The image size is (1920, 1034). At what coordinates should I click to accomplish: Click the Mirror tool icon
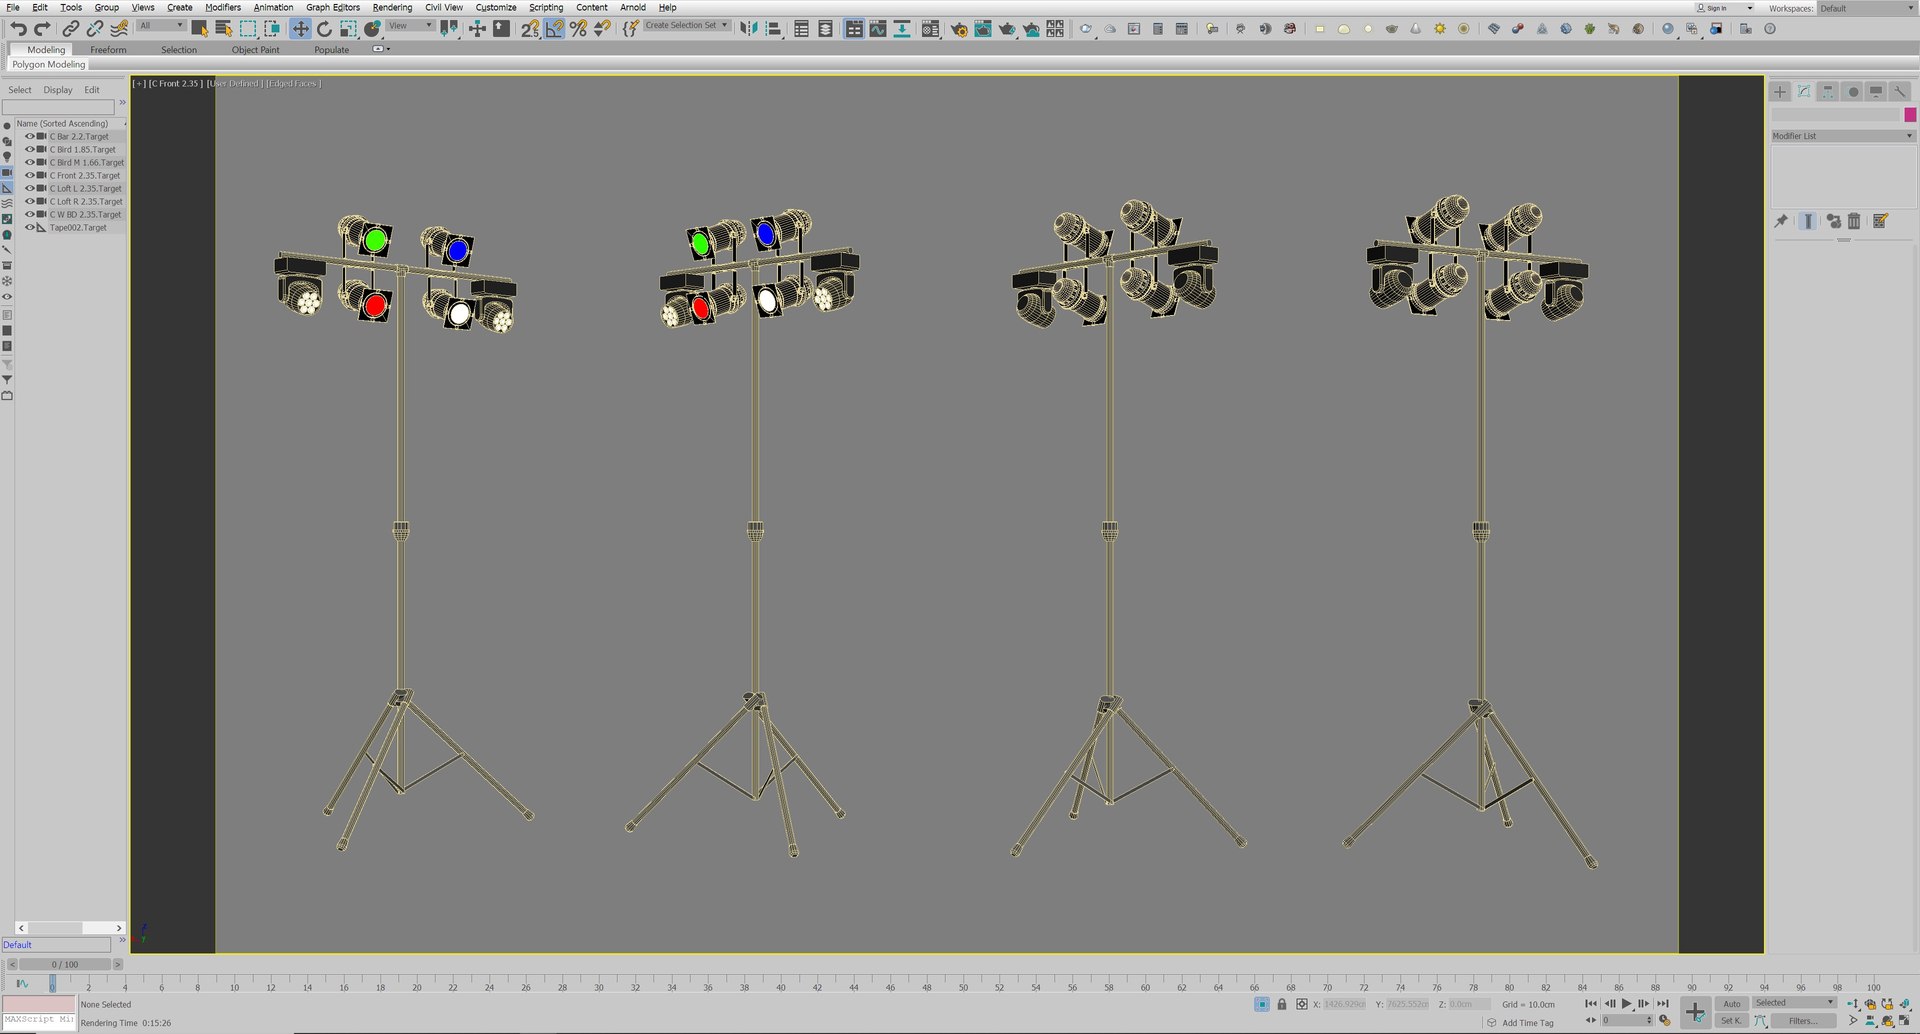click(x=749, y=29)
